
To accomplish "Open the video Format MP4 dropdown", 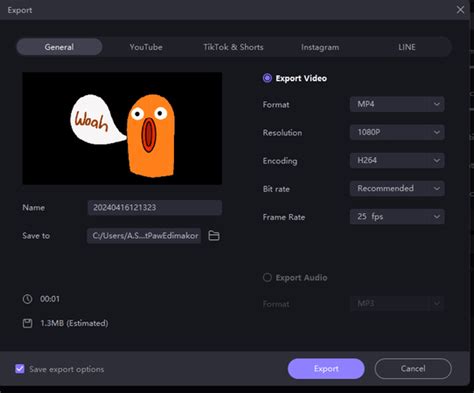I will pyautogui.click(x=397, y=104).
